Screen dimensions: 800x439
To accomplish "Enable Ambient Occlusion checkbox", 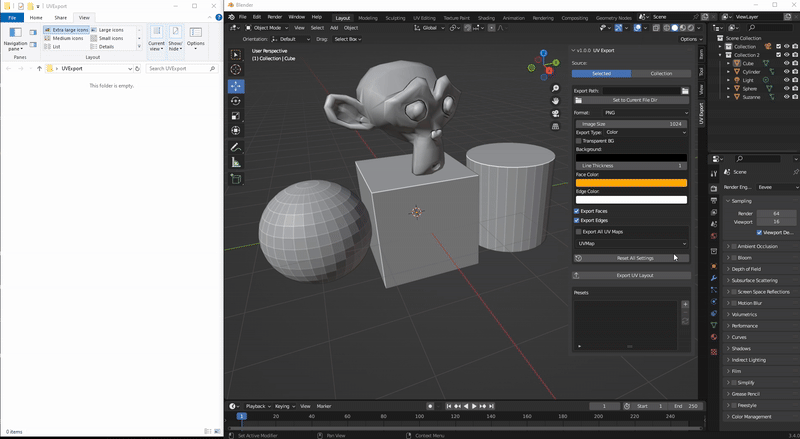I will click(x=734, y=247).
